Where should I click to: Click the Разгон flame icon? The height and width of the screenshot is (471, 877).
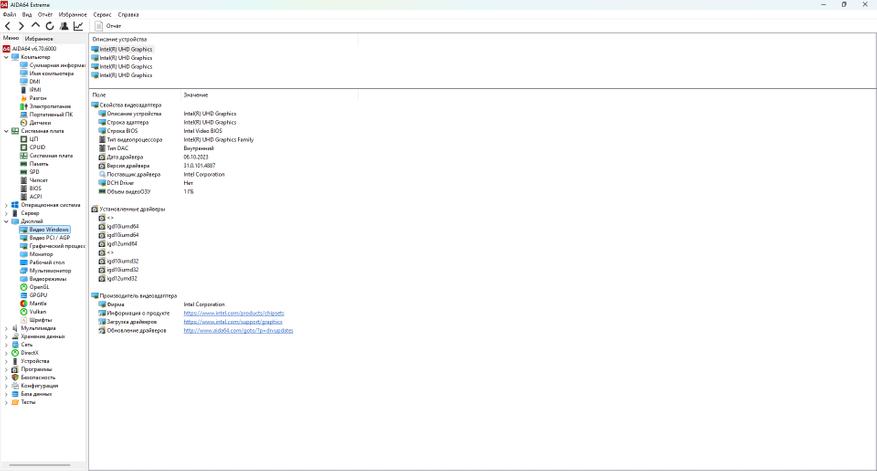23,98
